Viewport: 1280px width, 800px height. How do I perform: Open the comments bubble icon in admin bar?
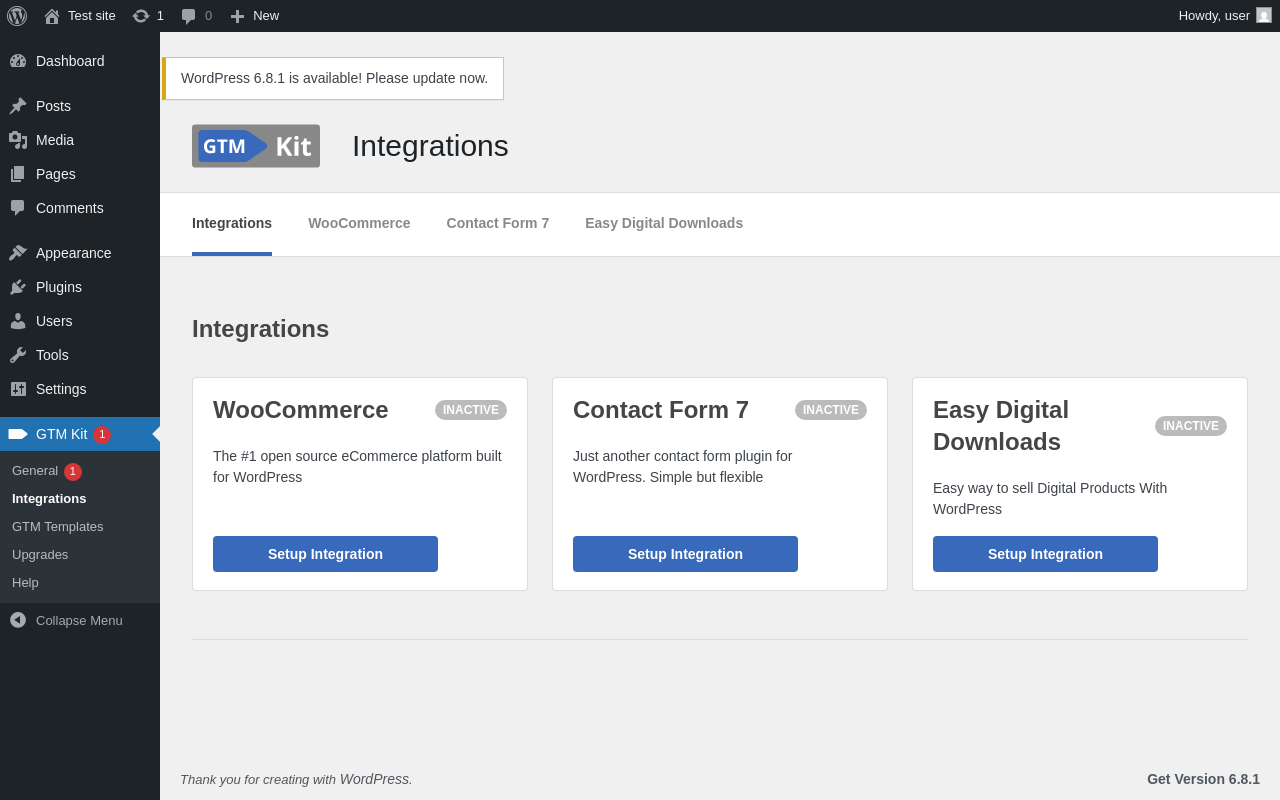point(189,16)
